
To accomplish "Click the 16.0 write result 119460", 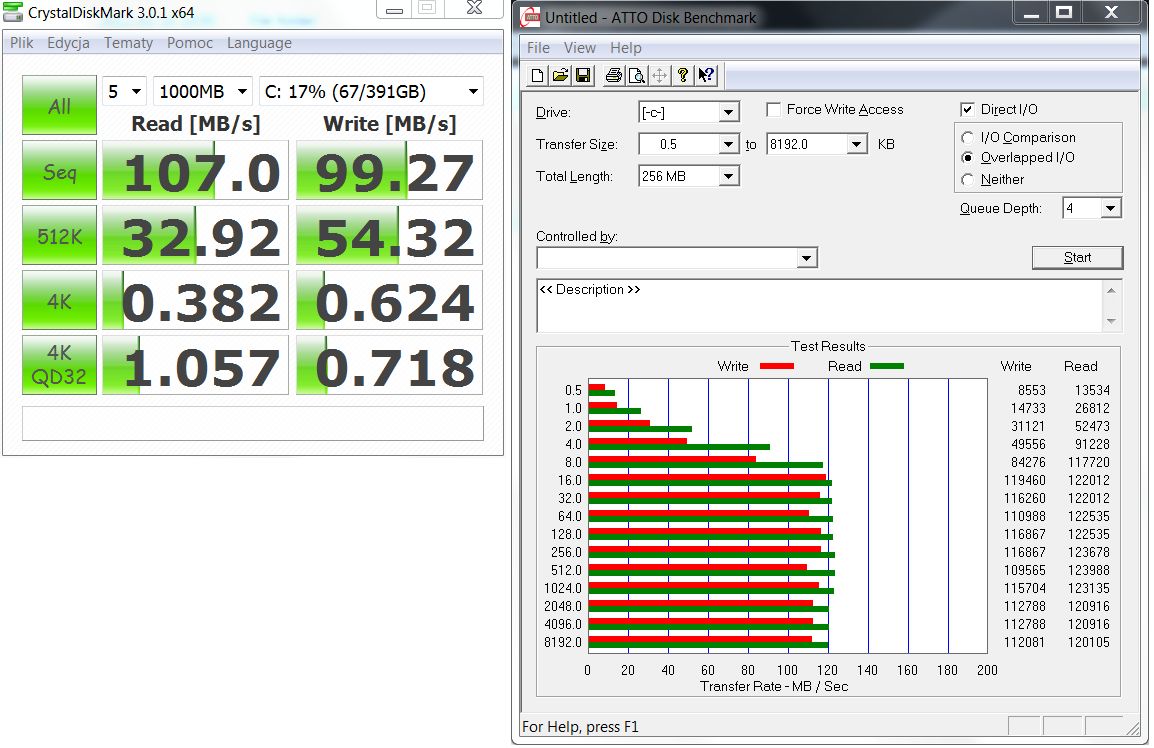I will click(1024, 480).
